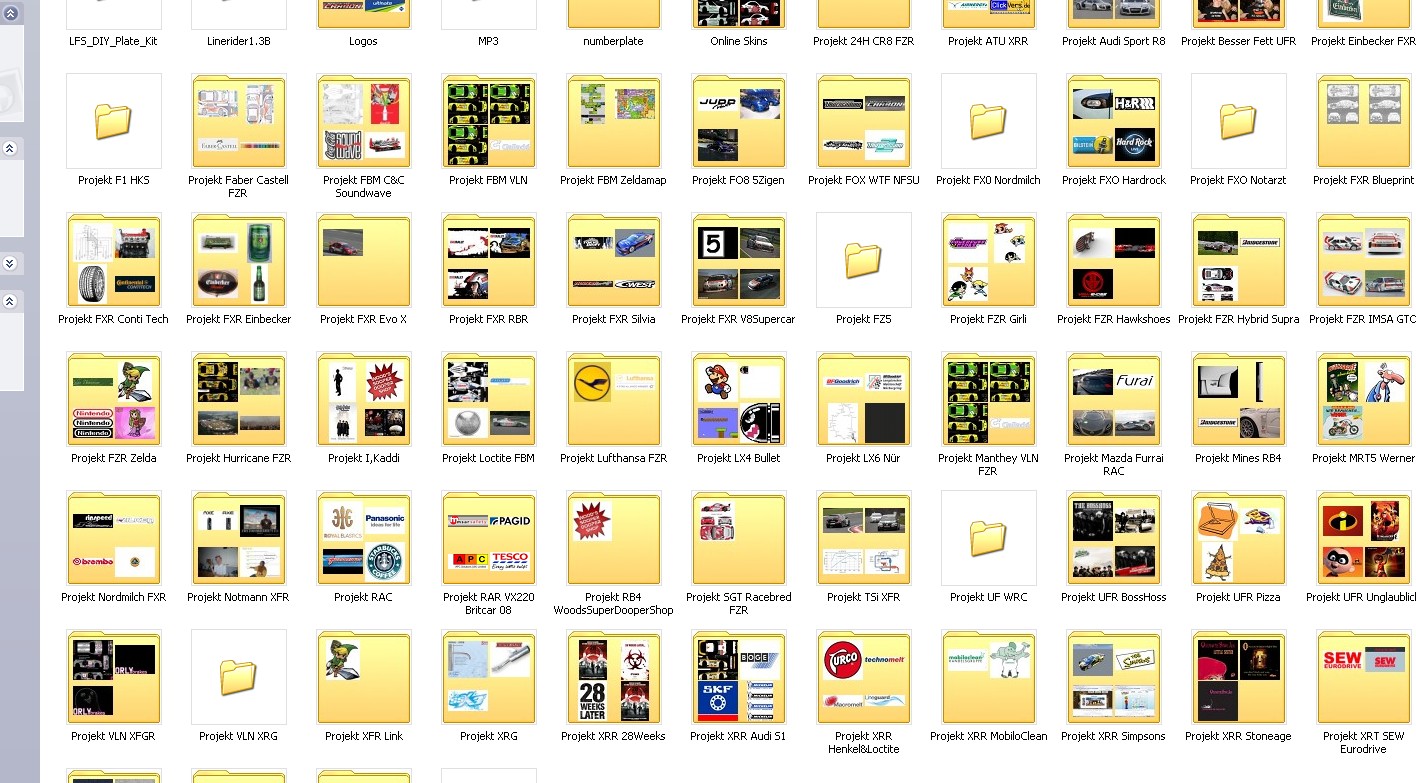This screenshot has width=1416, height=783.
Task: Click the Projekt FZR Zelda folder icon
Action: pyautogui.click(x=114, y=399)
